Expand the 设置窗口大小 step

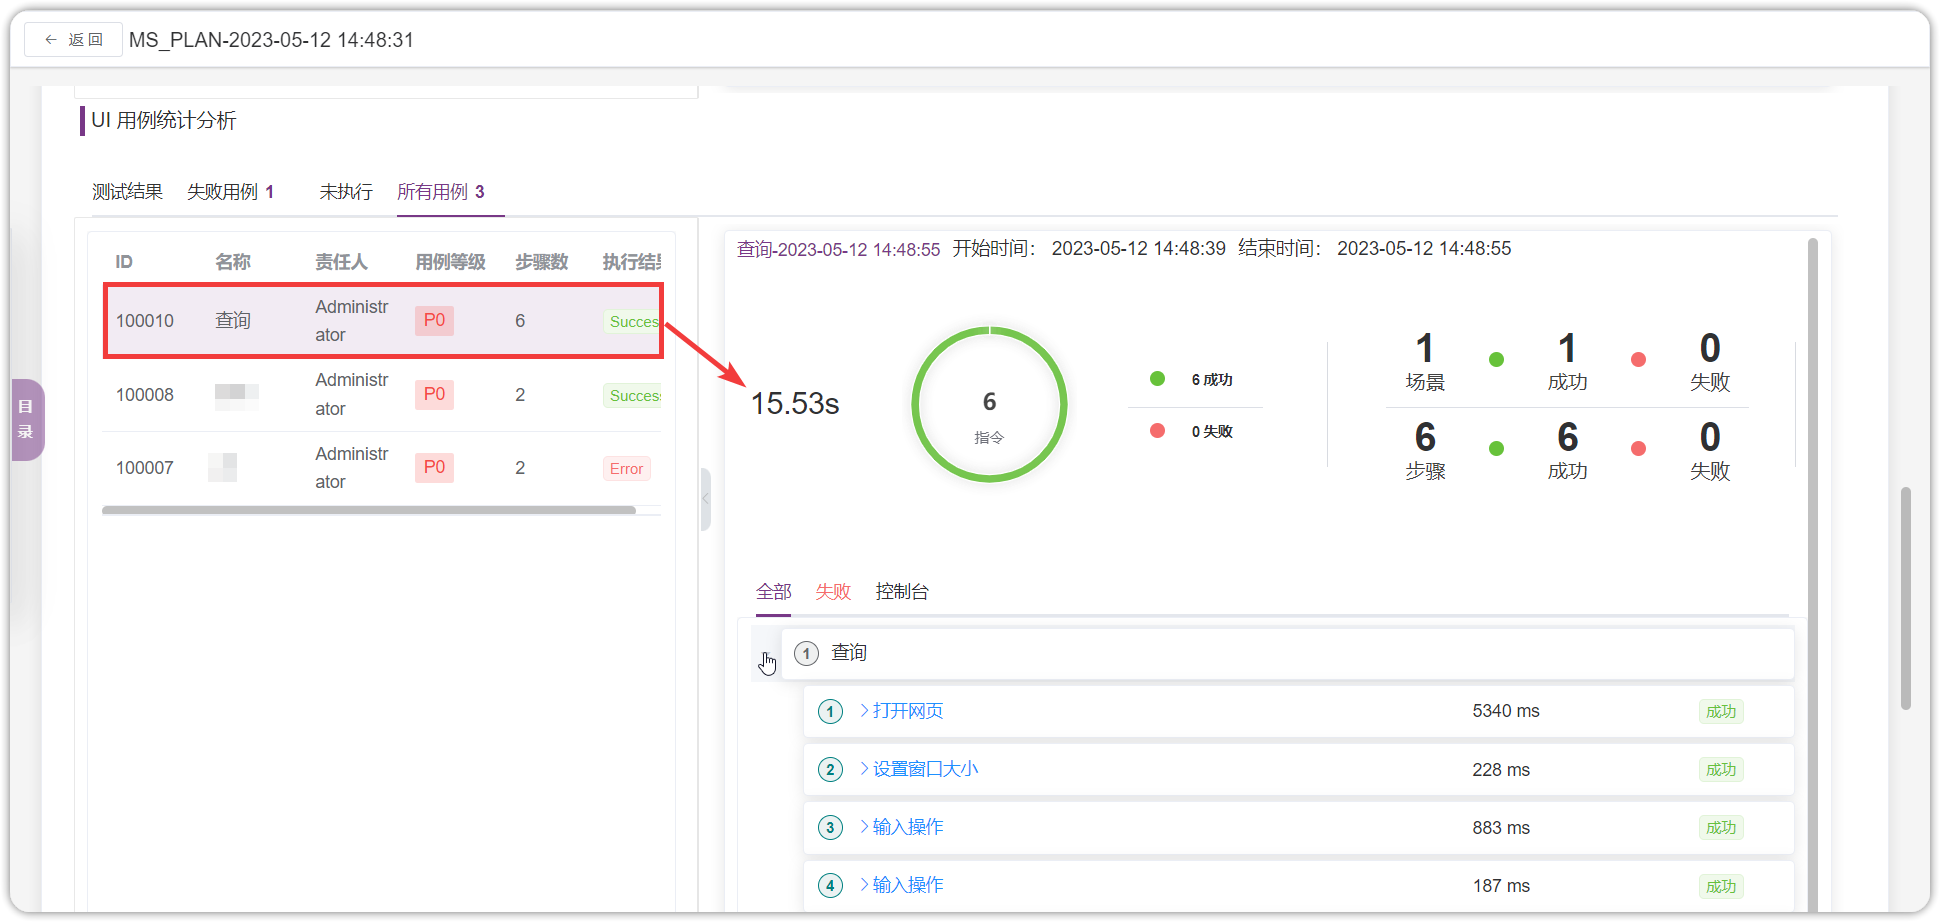(x=919, y=769)
